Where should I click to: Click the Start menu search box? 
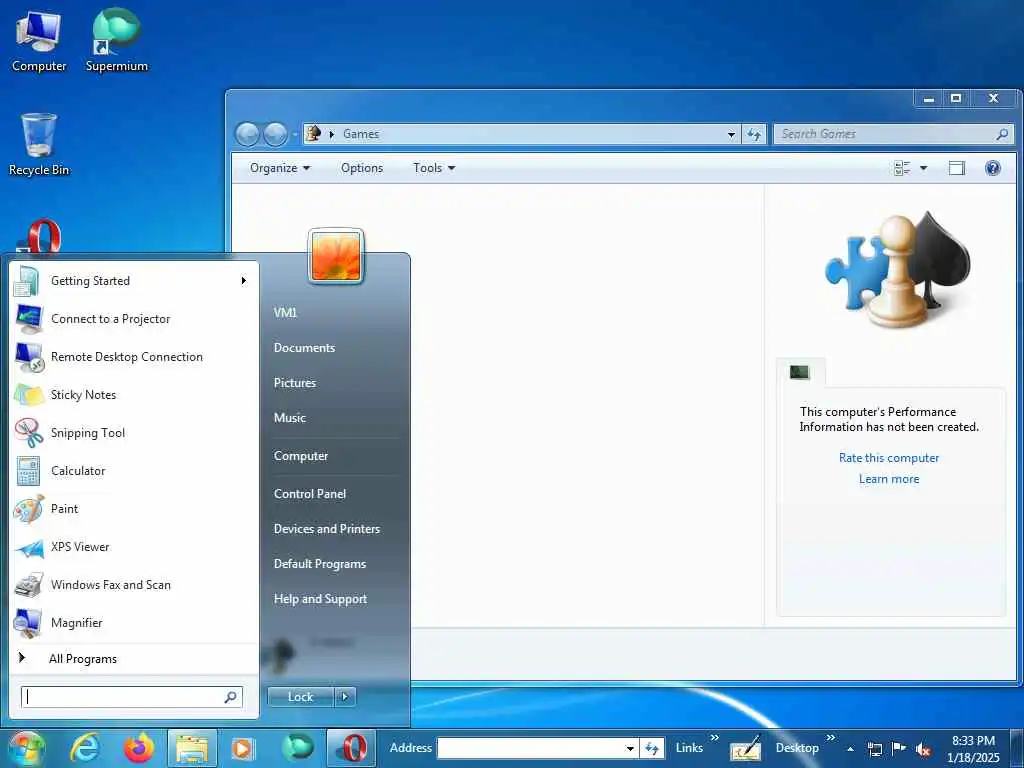coord(131,697)
